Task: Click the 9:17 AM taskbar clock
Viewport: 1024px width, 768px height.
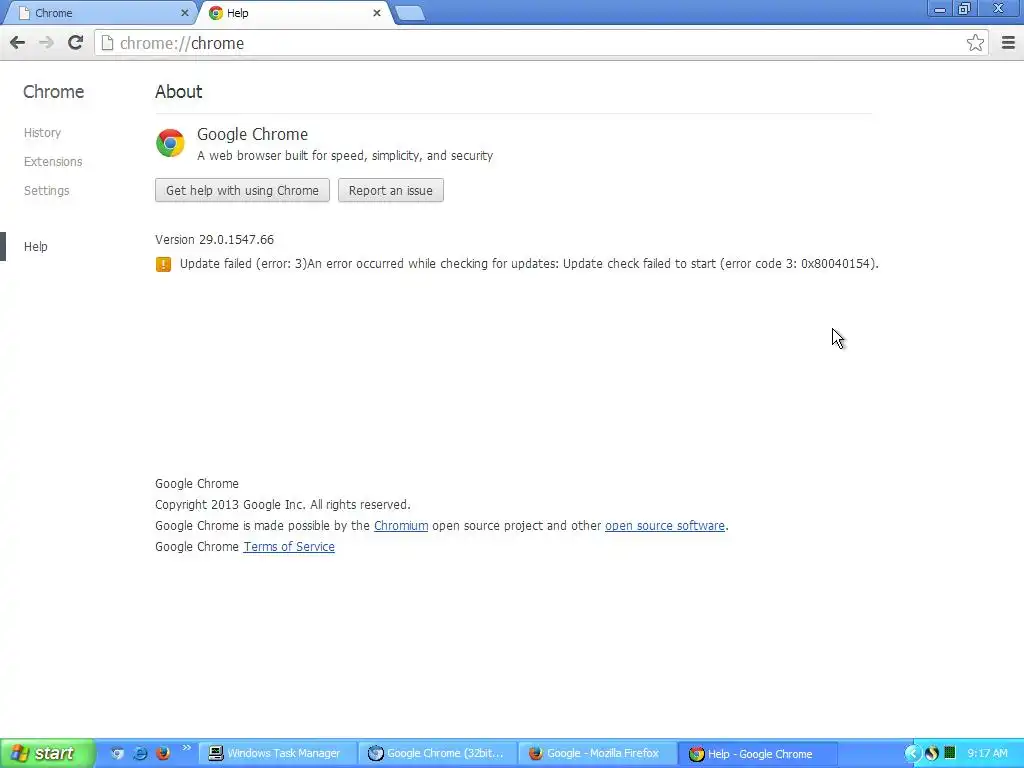Action: [x=987, y=753]
